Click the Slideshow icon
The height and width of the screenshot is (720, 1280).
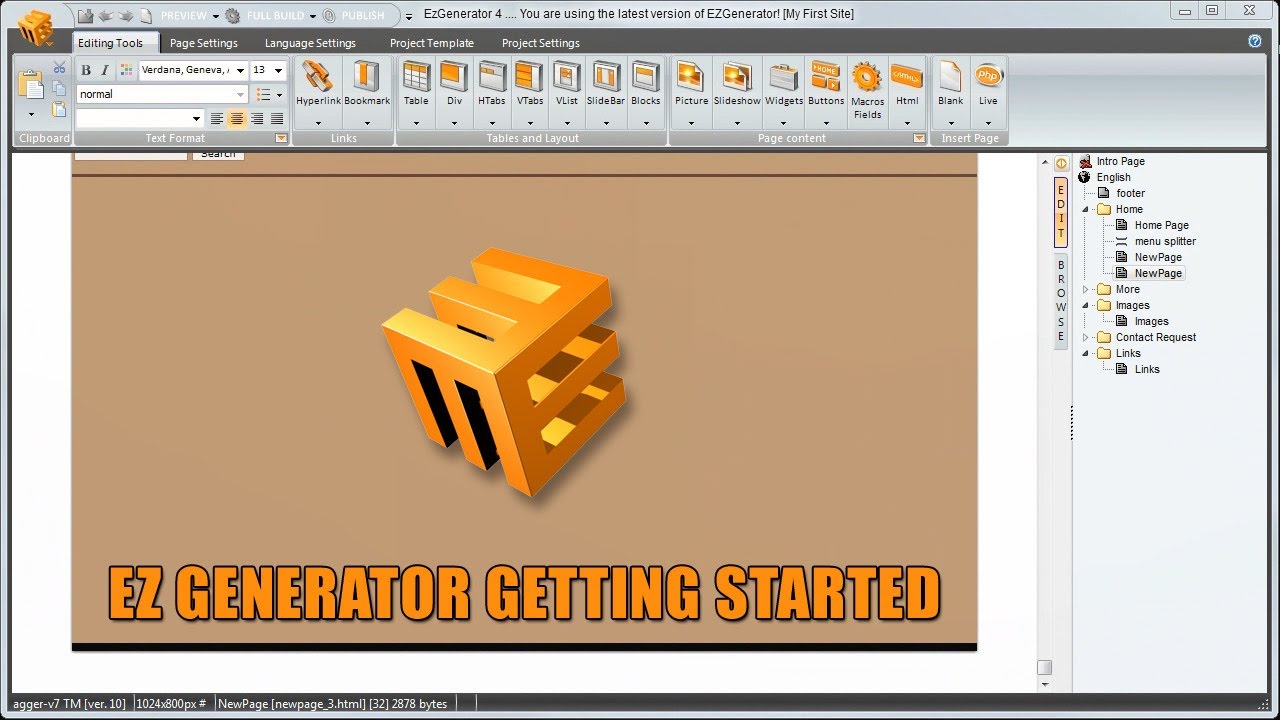[x=737, y=77]
